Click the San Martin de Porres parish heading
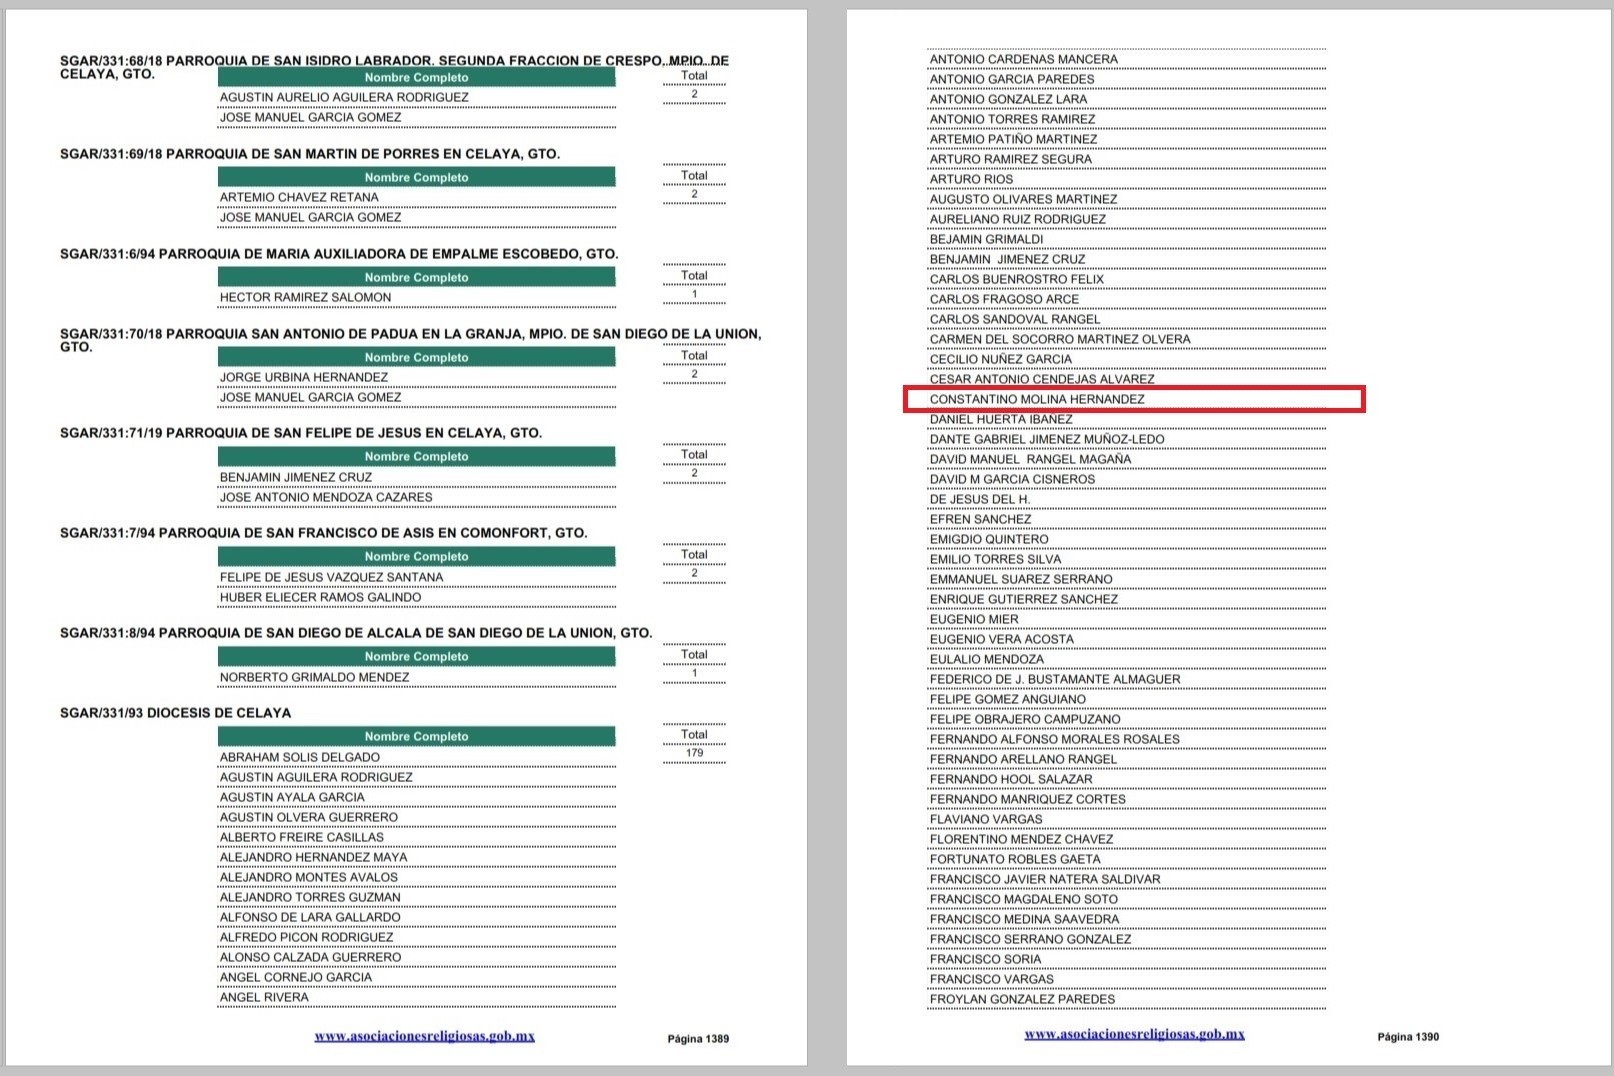The width and height of the screenshot is (1614, 1076). tap(310, 154)
